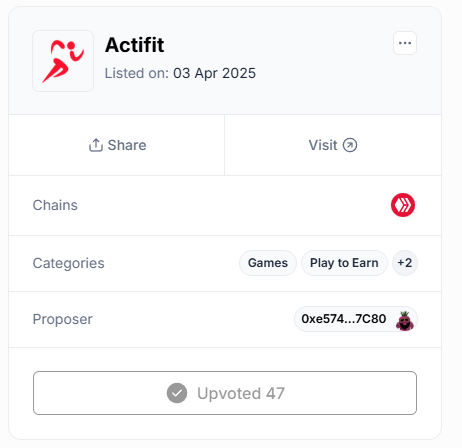Image resolution: width=462 pixels, height=448 pixels.
Task: Click the listed date 03 Apr 2025
Action: tap(214, 73)
